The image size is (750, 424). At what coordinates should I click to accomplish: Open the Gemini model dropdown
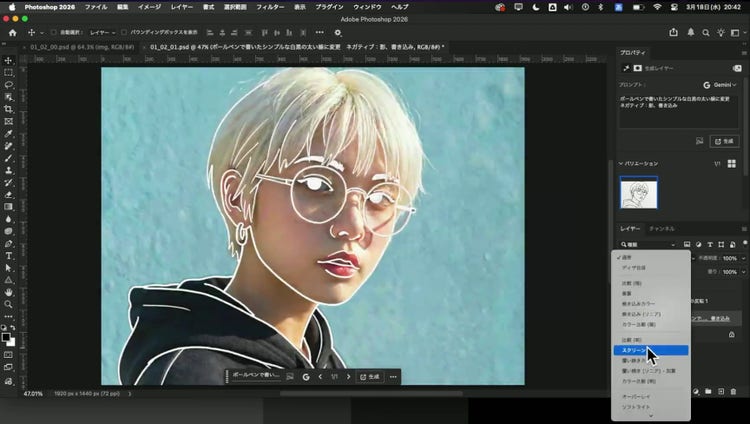[x=724, y=85]
